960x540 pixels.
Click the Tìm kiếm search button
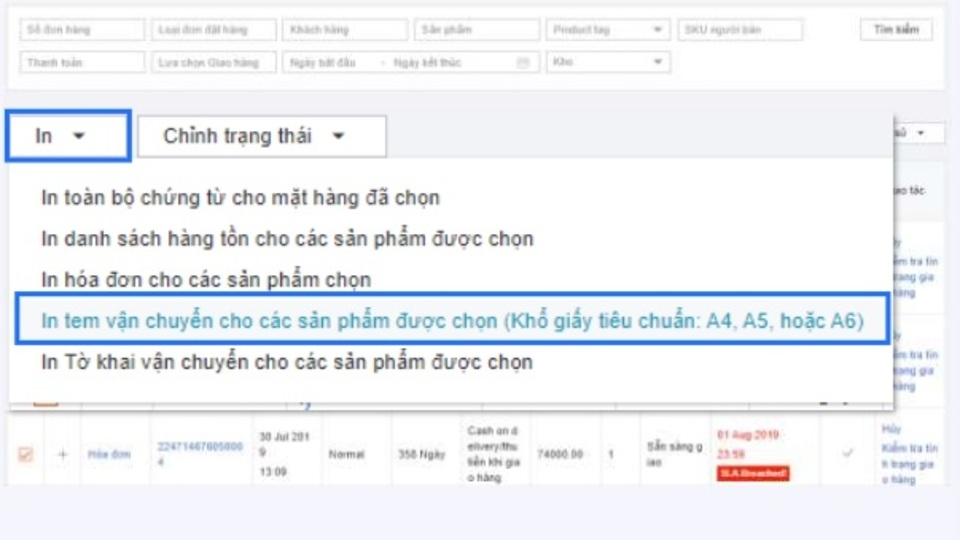point(896,29)
